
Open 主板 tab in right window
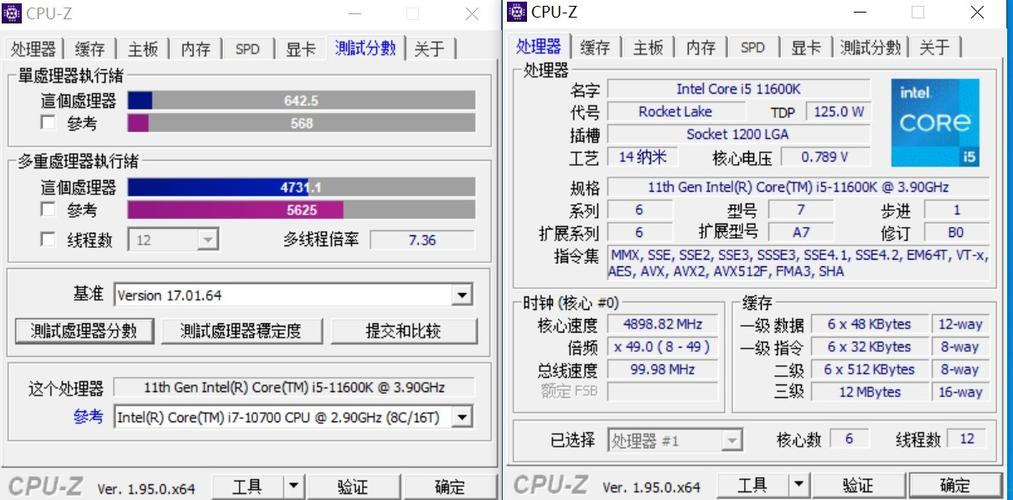648,48
